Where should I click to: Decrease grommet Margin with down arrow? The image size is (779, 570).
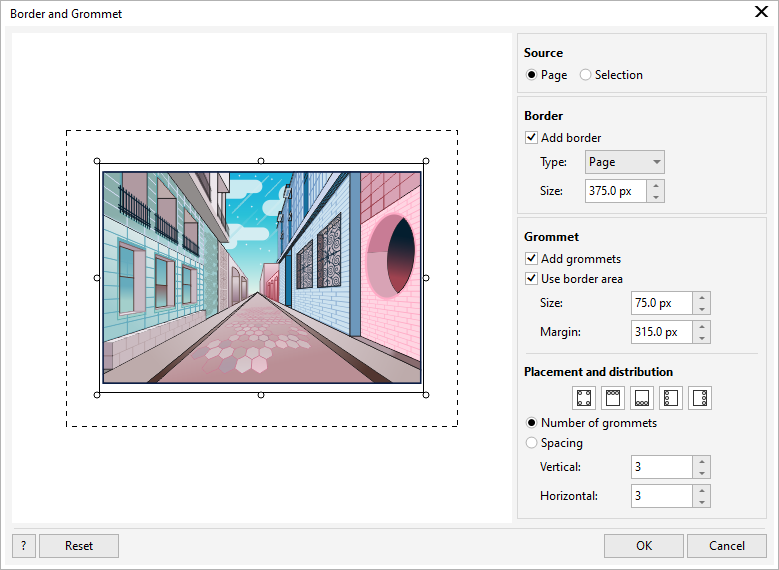coord(702,338)
